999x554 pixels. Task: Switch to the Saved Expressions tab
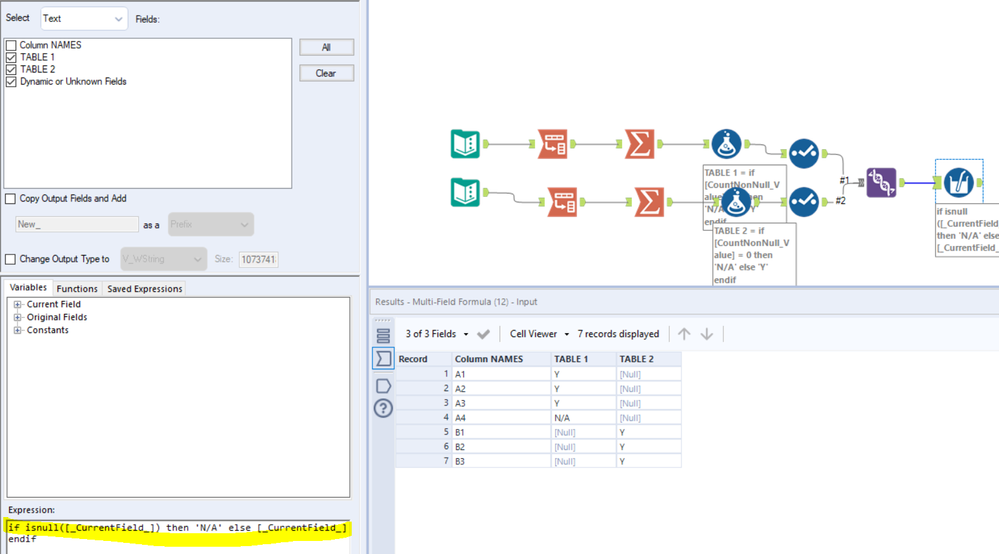pos(145,288)
